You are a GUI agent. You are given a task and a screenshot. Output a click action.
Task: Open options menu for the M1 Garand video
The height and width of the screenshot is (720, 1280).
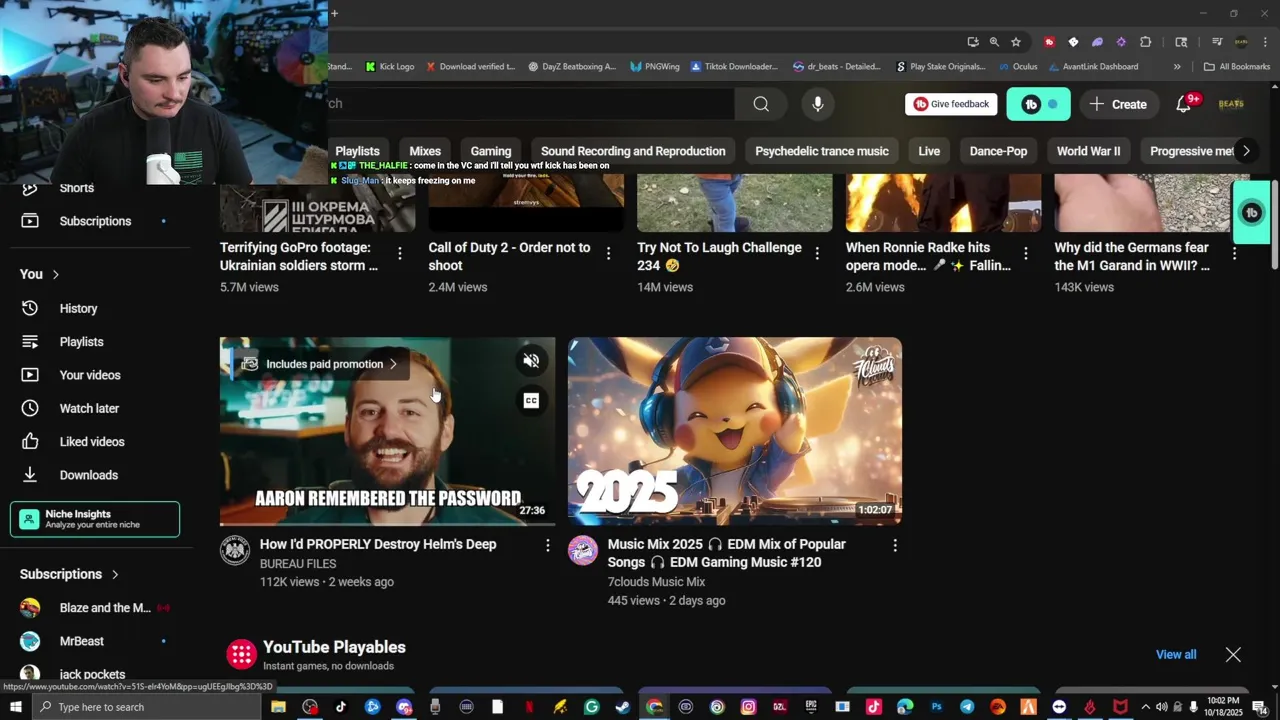pos(1234,254)
